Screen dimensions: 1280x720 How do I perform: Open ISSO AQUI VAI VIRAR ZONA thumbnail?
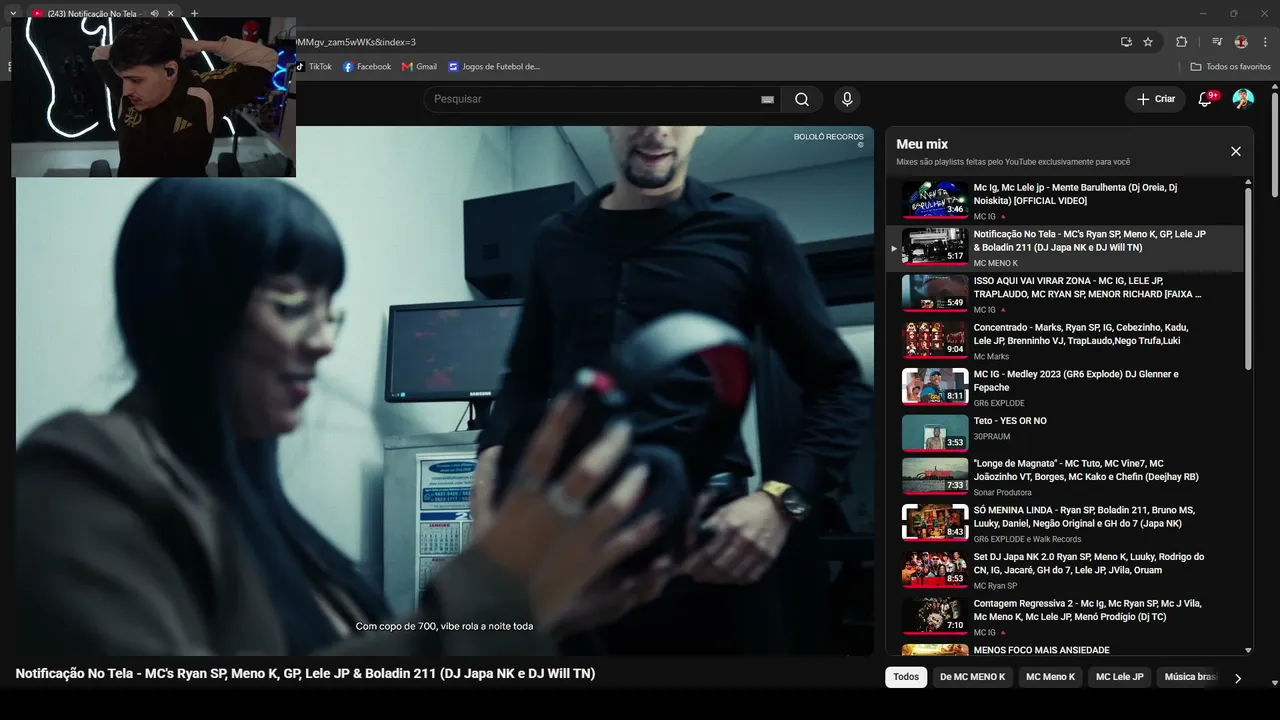(935, 293)
